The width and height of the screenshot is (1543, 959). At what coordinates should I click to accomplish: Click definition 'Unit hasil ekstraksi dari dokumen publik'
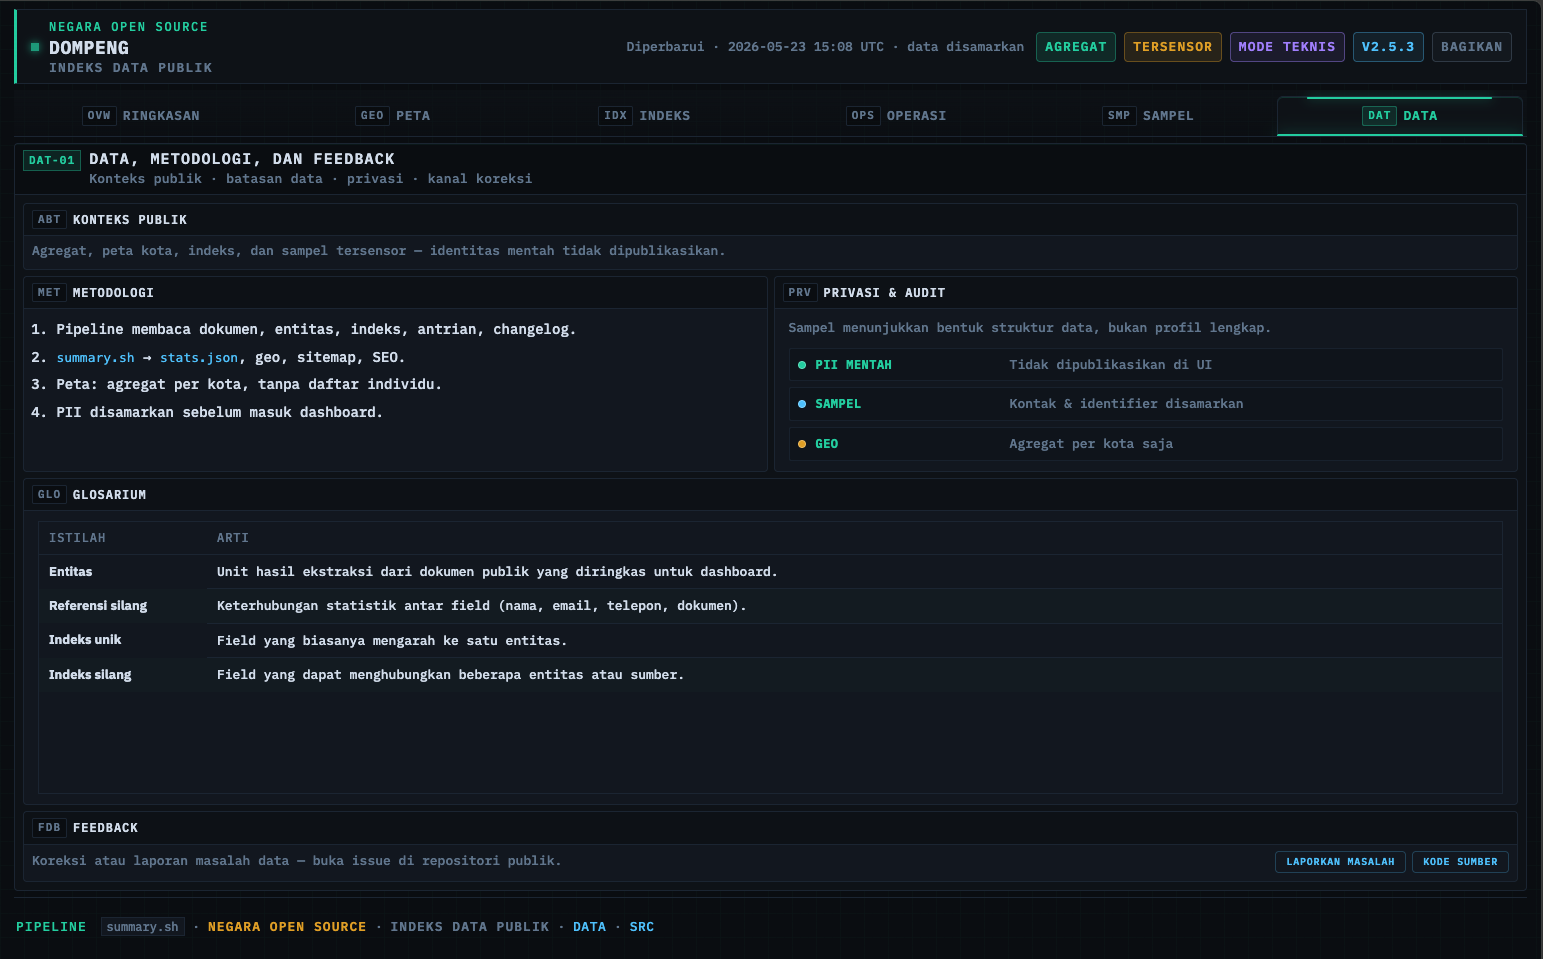497,572
